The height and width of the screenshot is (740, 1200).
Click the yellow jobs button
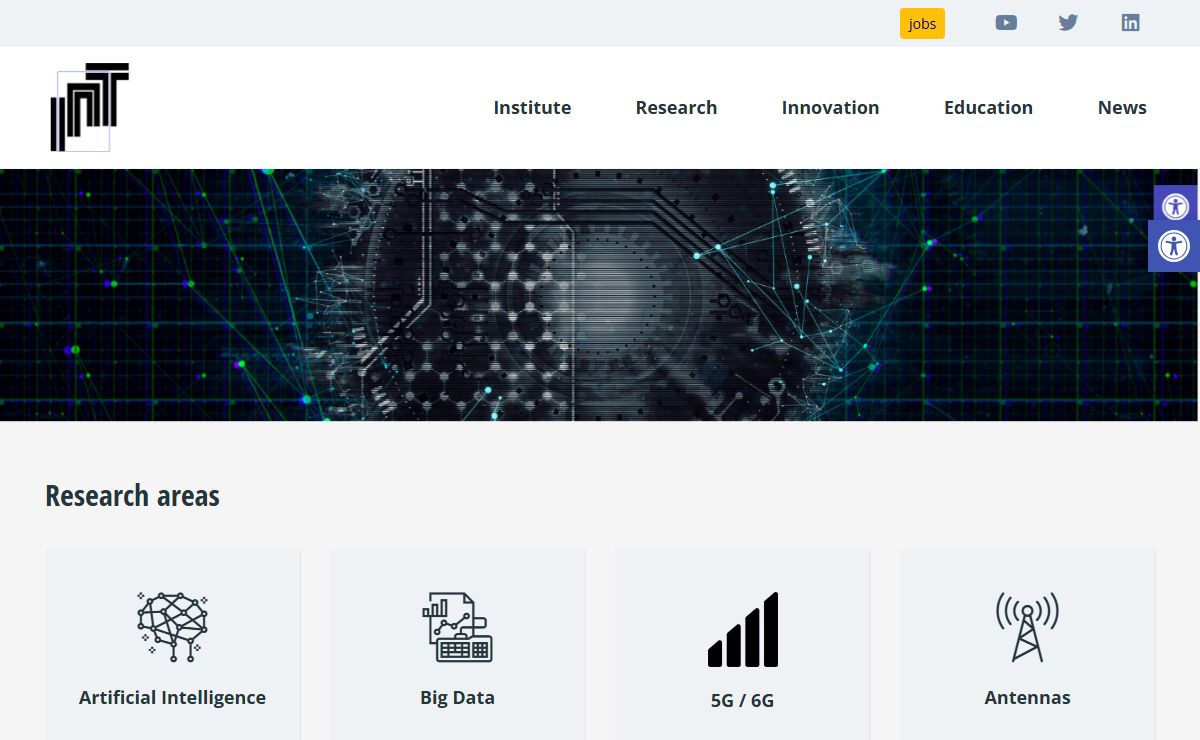tap(922, 24)
